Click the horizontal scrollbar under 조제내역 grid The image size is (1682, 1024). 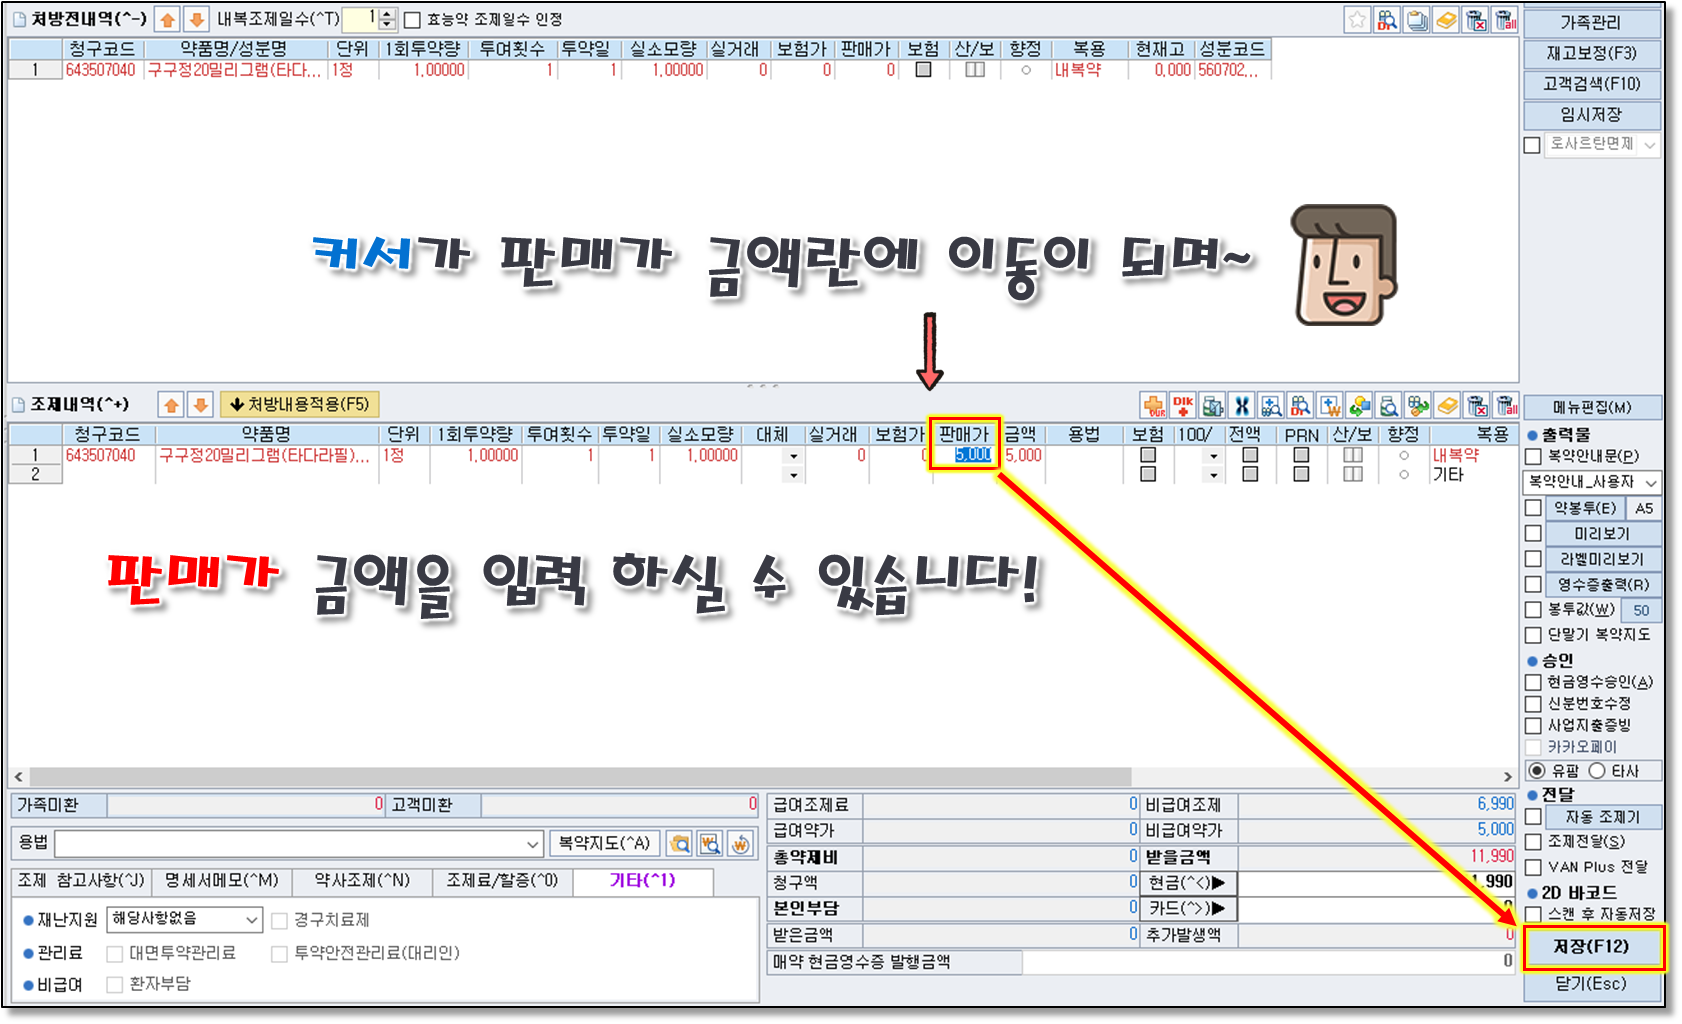pos(580,777)
